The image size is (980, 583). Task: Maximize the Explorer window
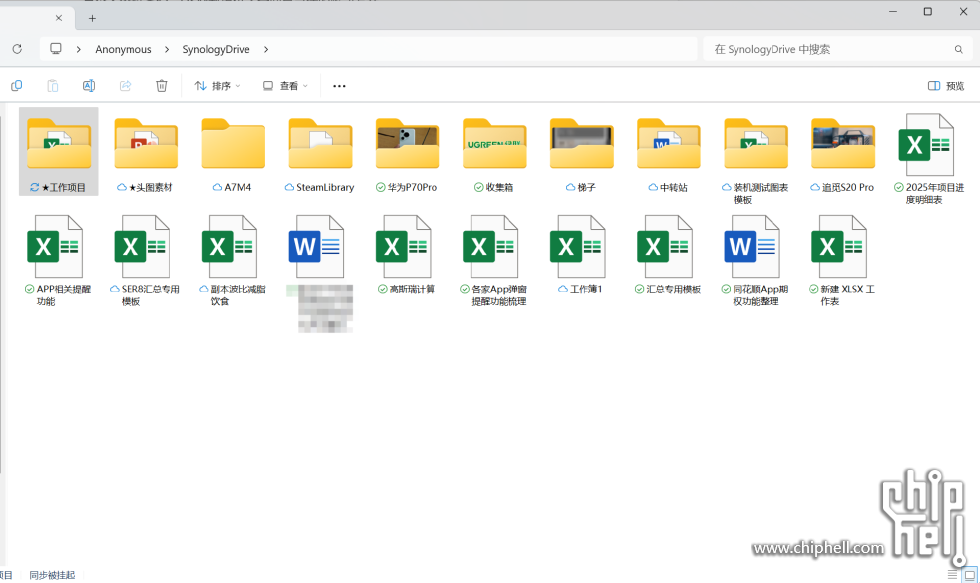point(928,11)
